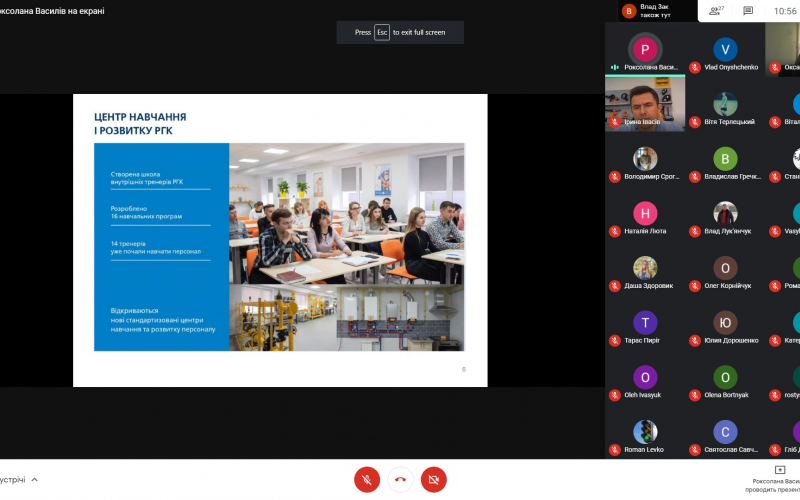This screenshot has height=500, width=800.
Task: Select Vlad Onyshchenko avatar
Action: pyautogui.click(x=725, y=49)
